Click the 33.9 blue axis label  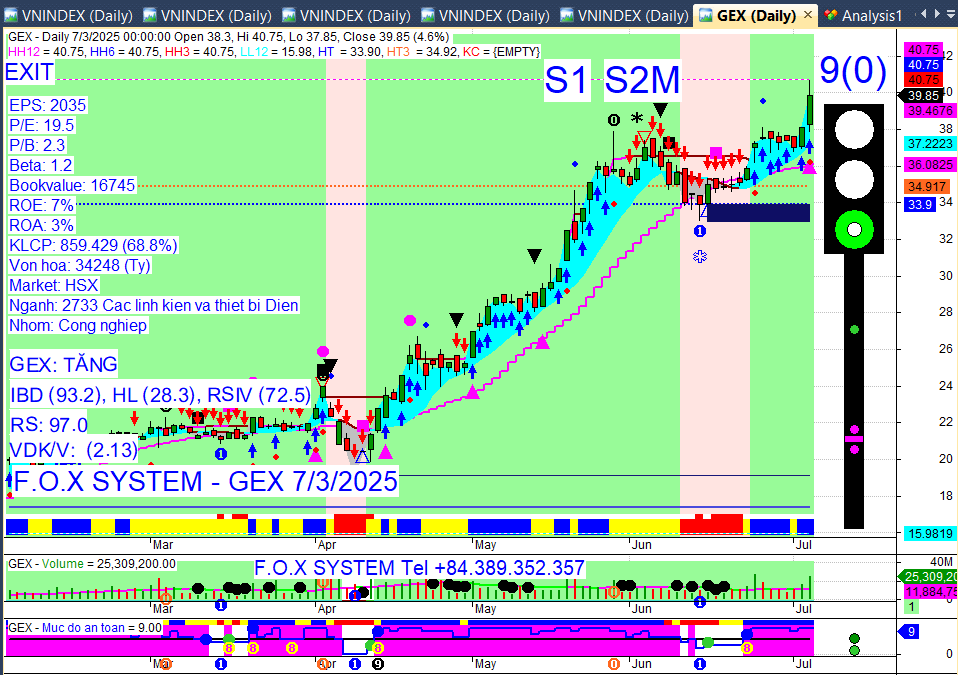pyautogui.click(x=920, y=205)
